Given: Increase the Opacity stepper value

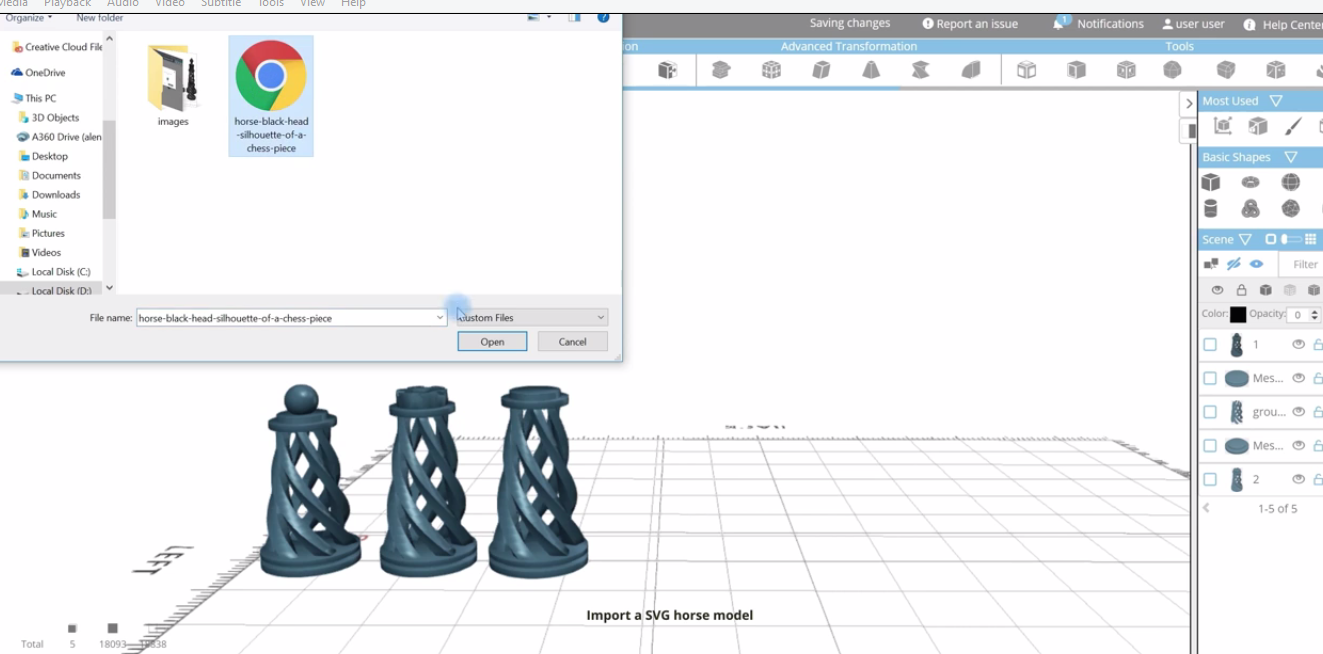Looking at the screenshot, I should pos(1315,310).
